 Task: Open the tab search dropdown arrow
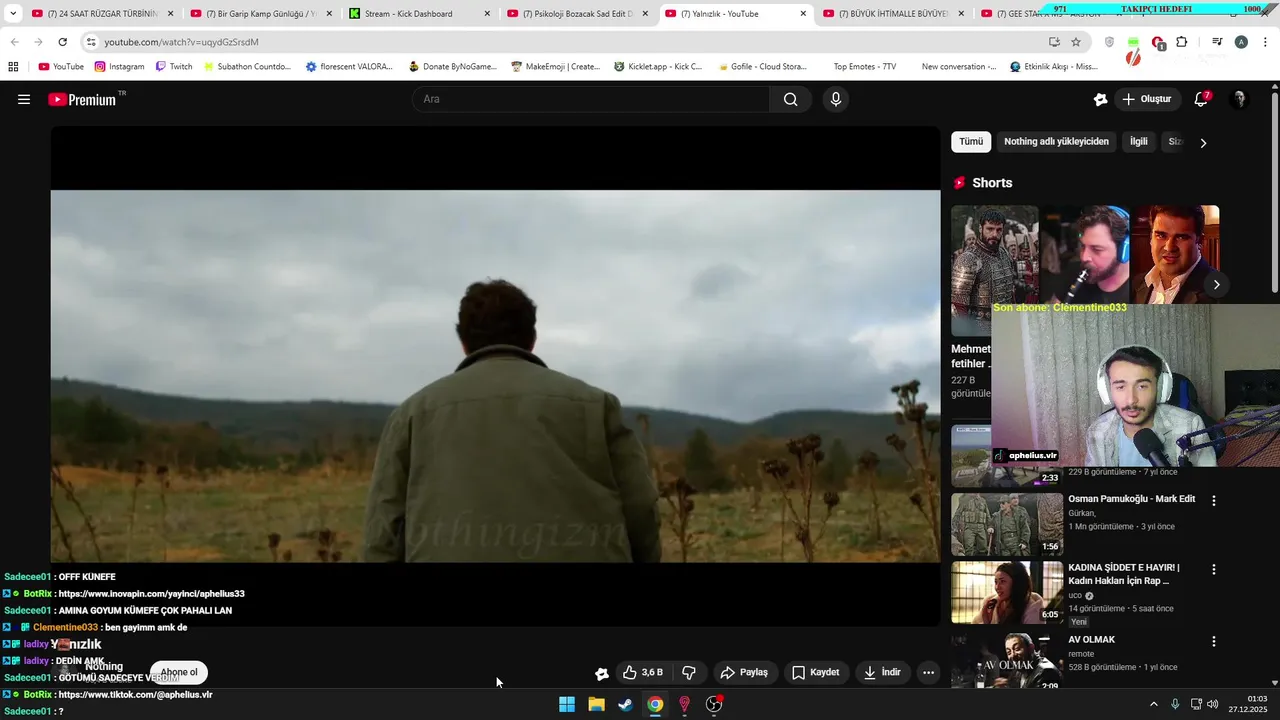pos(13,14)
